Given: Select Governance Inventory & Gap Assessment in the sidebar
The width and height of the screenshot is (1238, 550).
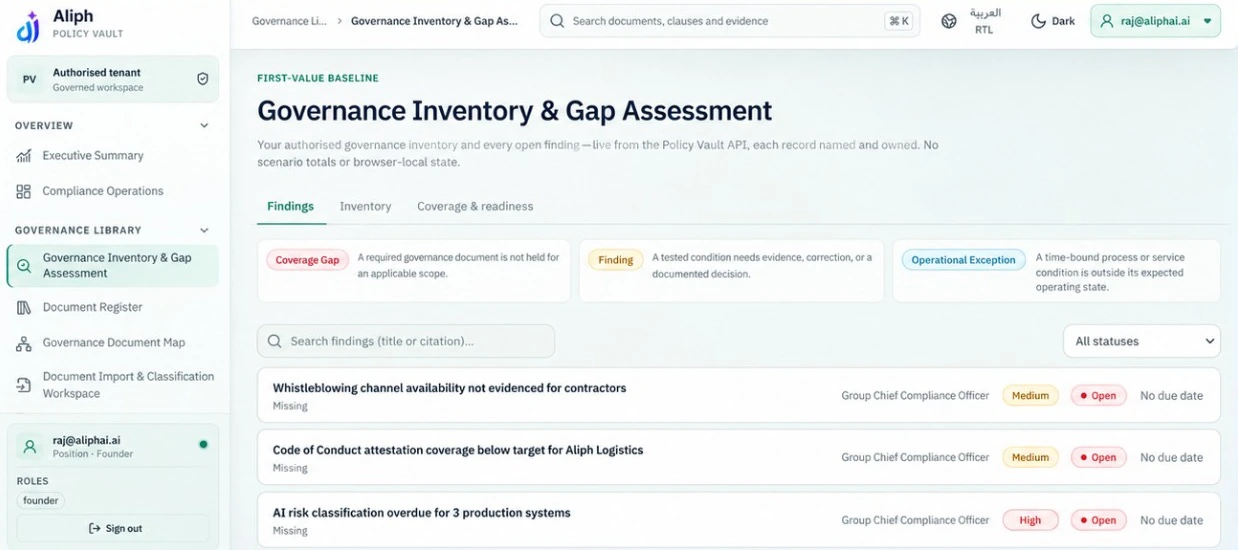Looking at the screenshot, I should [113, 266].
